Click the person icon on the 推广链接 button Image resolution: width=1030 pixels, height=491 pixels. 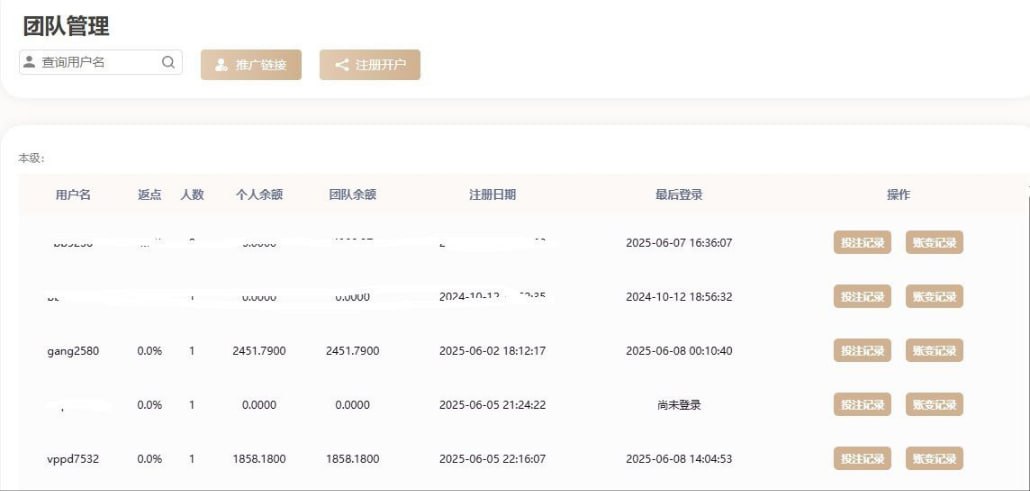coord(221,65)
